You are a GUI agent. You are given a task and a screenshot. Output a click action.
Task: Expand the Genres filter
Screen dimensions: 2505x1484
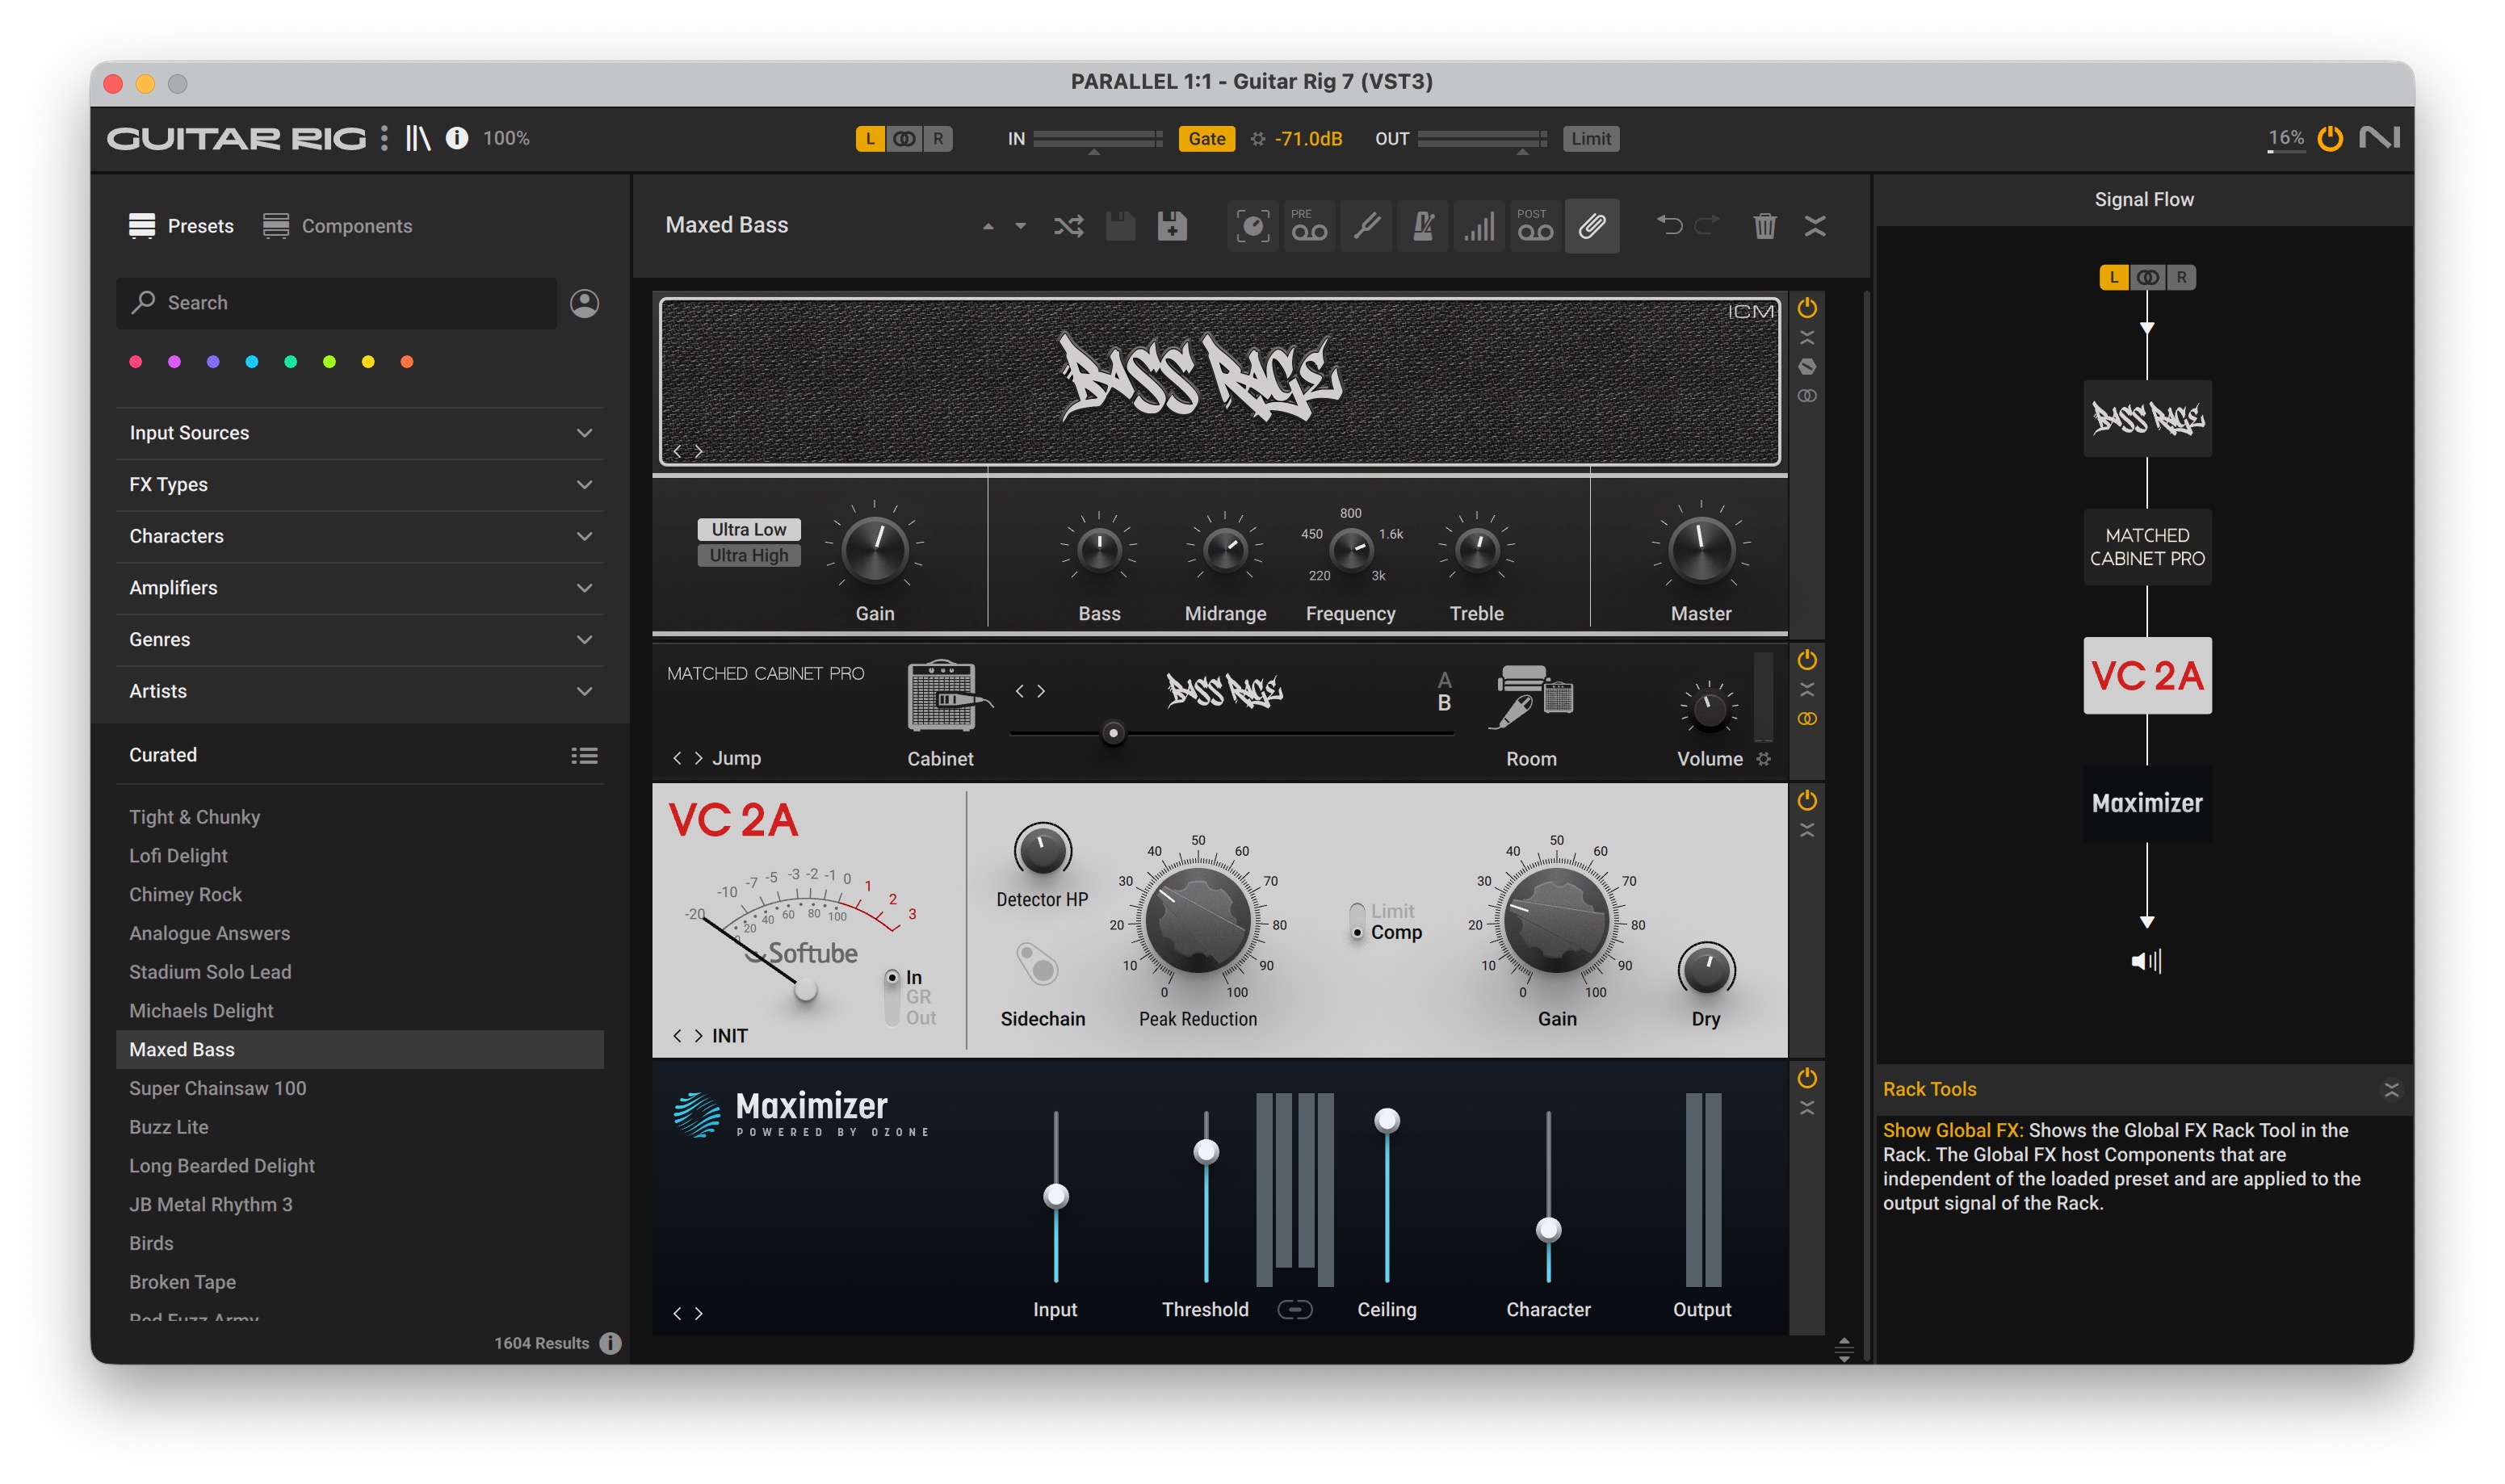click(360, 640)
